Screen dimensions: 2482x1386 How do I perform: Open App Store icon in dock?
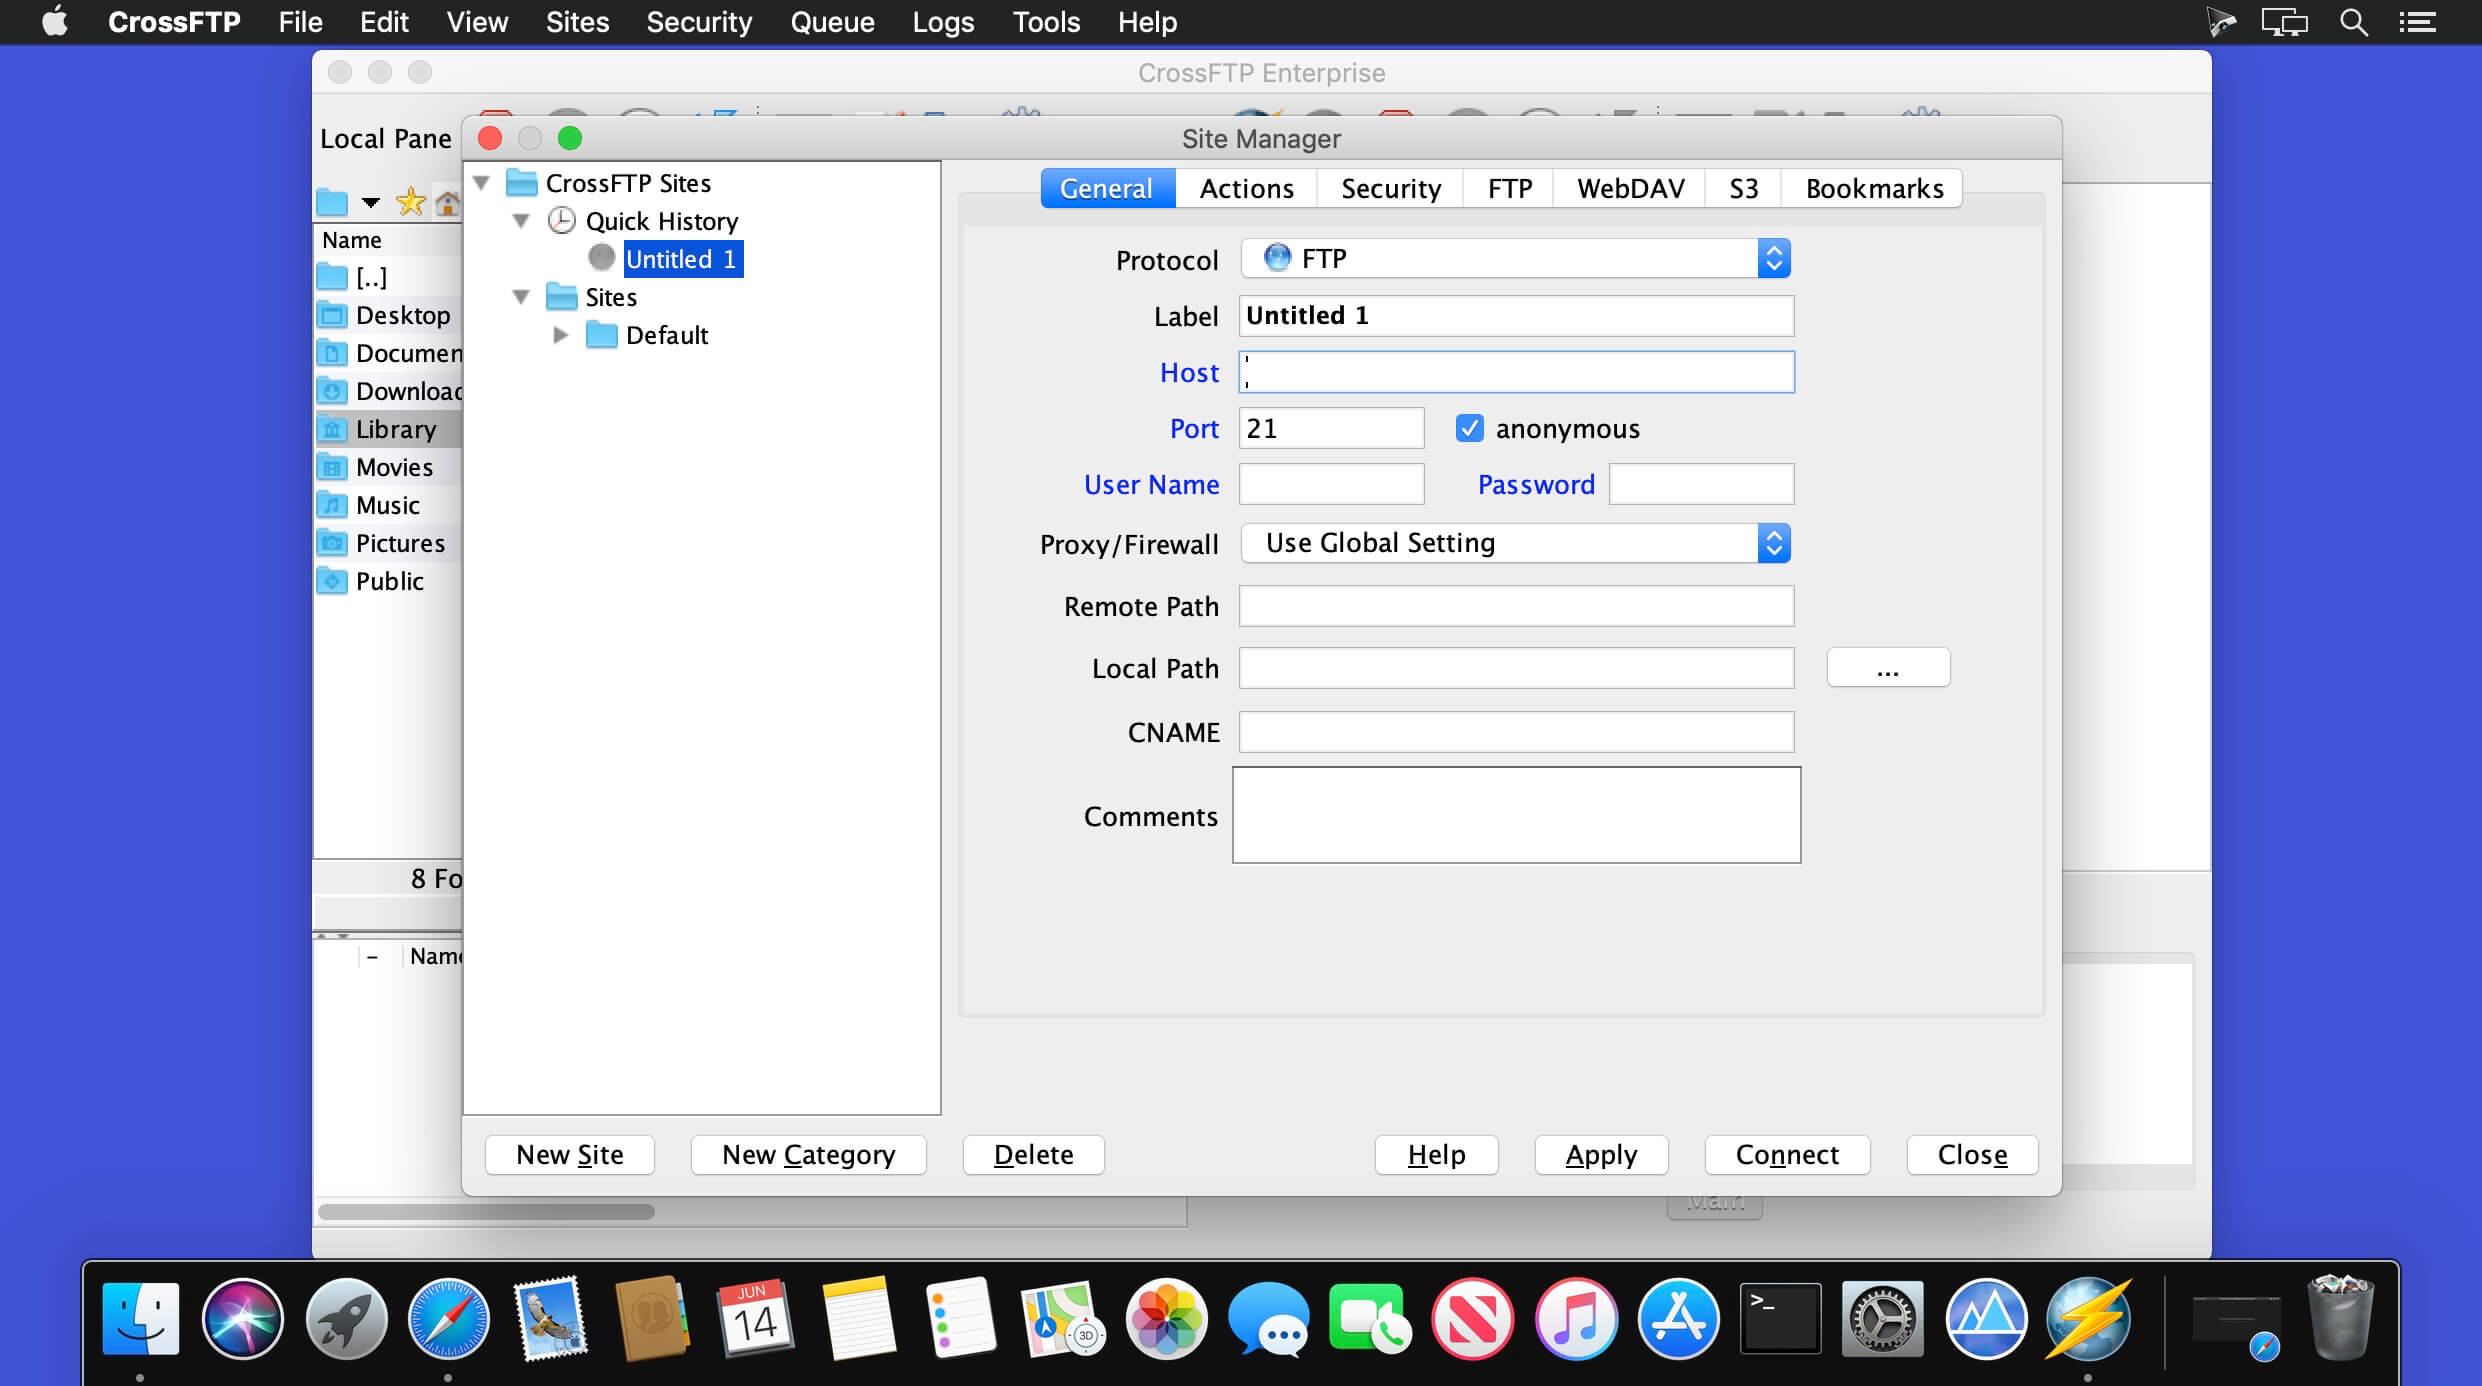[x=1678, y=1319]
